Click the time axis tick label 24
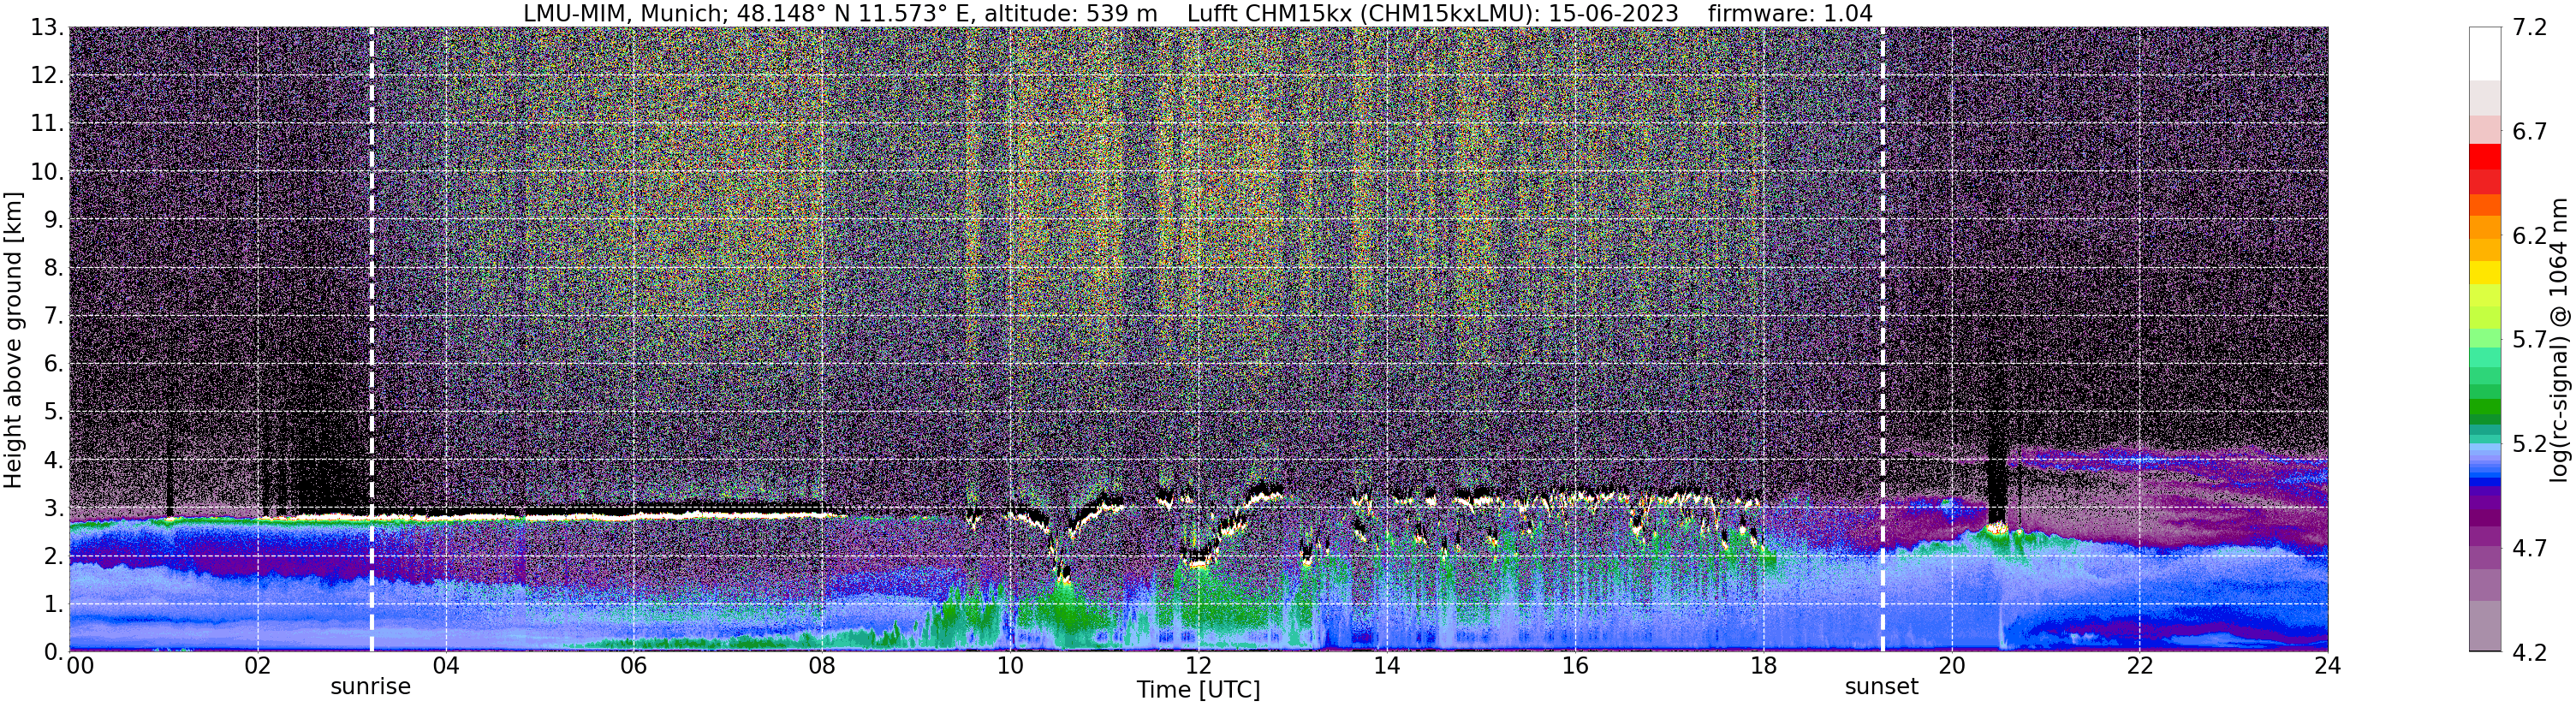This screenshot has height=707, width=2576. coord(2328,666)
